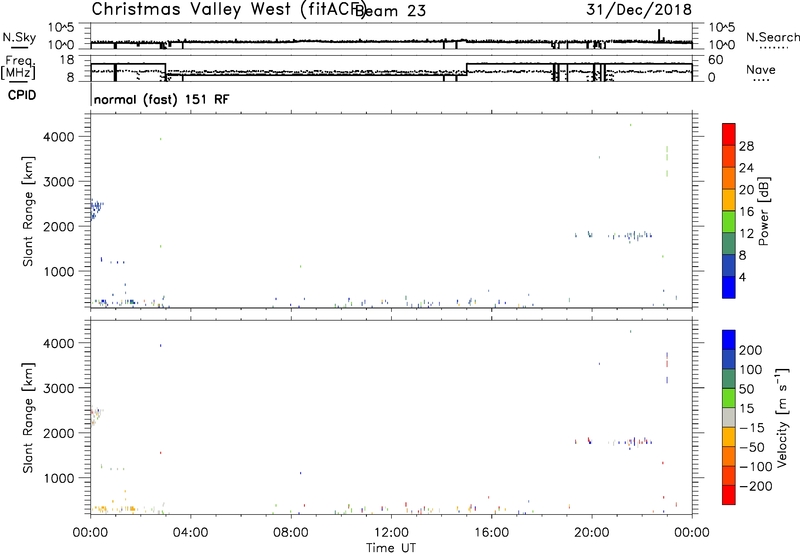This screenshot has height=554, width=800.
Task: Click the blue scatter cluster near 2400 km in the power panel
Action: 96,209
